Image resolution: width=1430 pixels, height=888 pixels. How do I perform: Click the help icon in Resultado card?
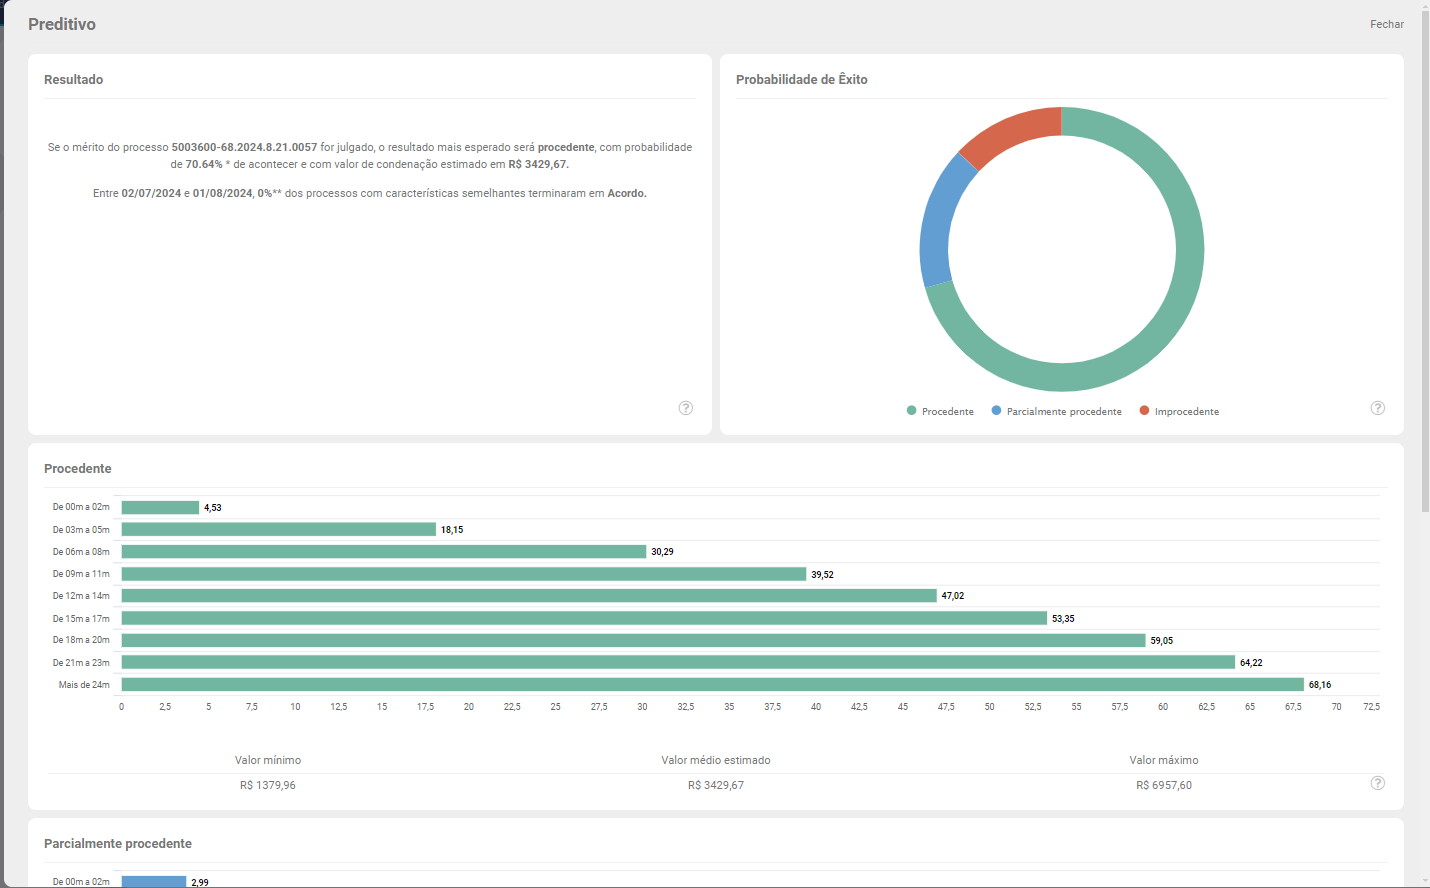(x=686, y=408)
